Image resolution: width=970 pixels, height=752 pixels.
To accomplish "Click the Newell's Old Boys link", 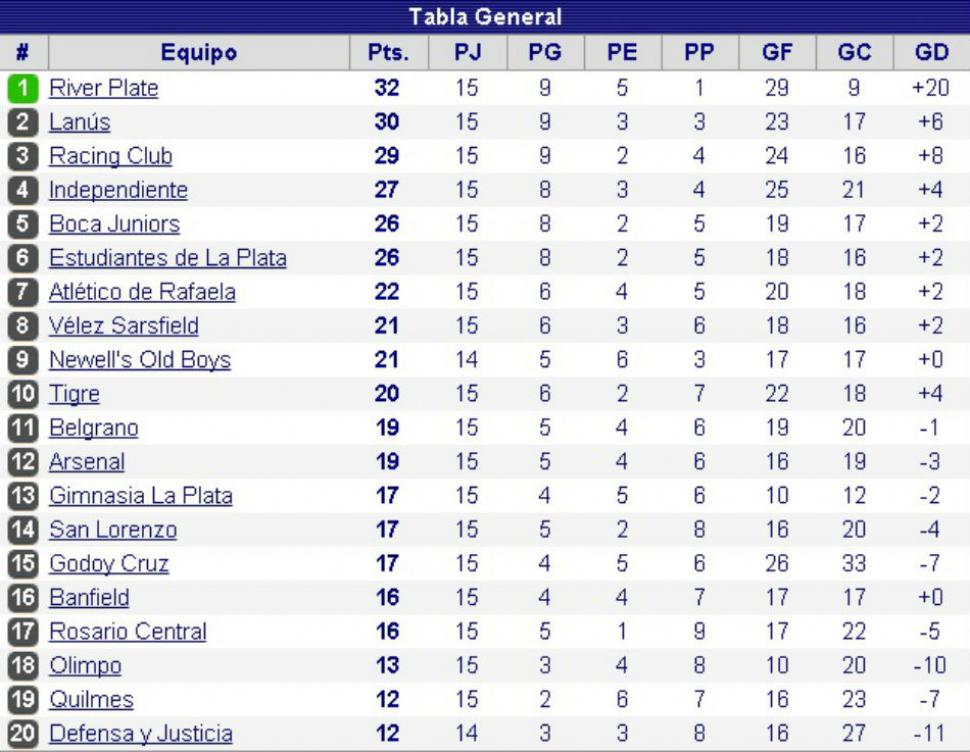I will click(x=140, y=360).
